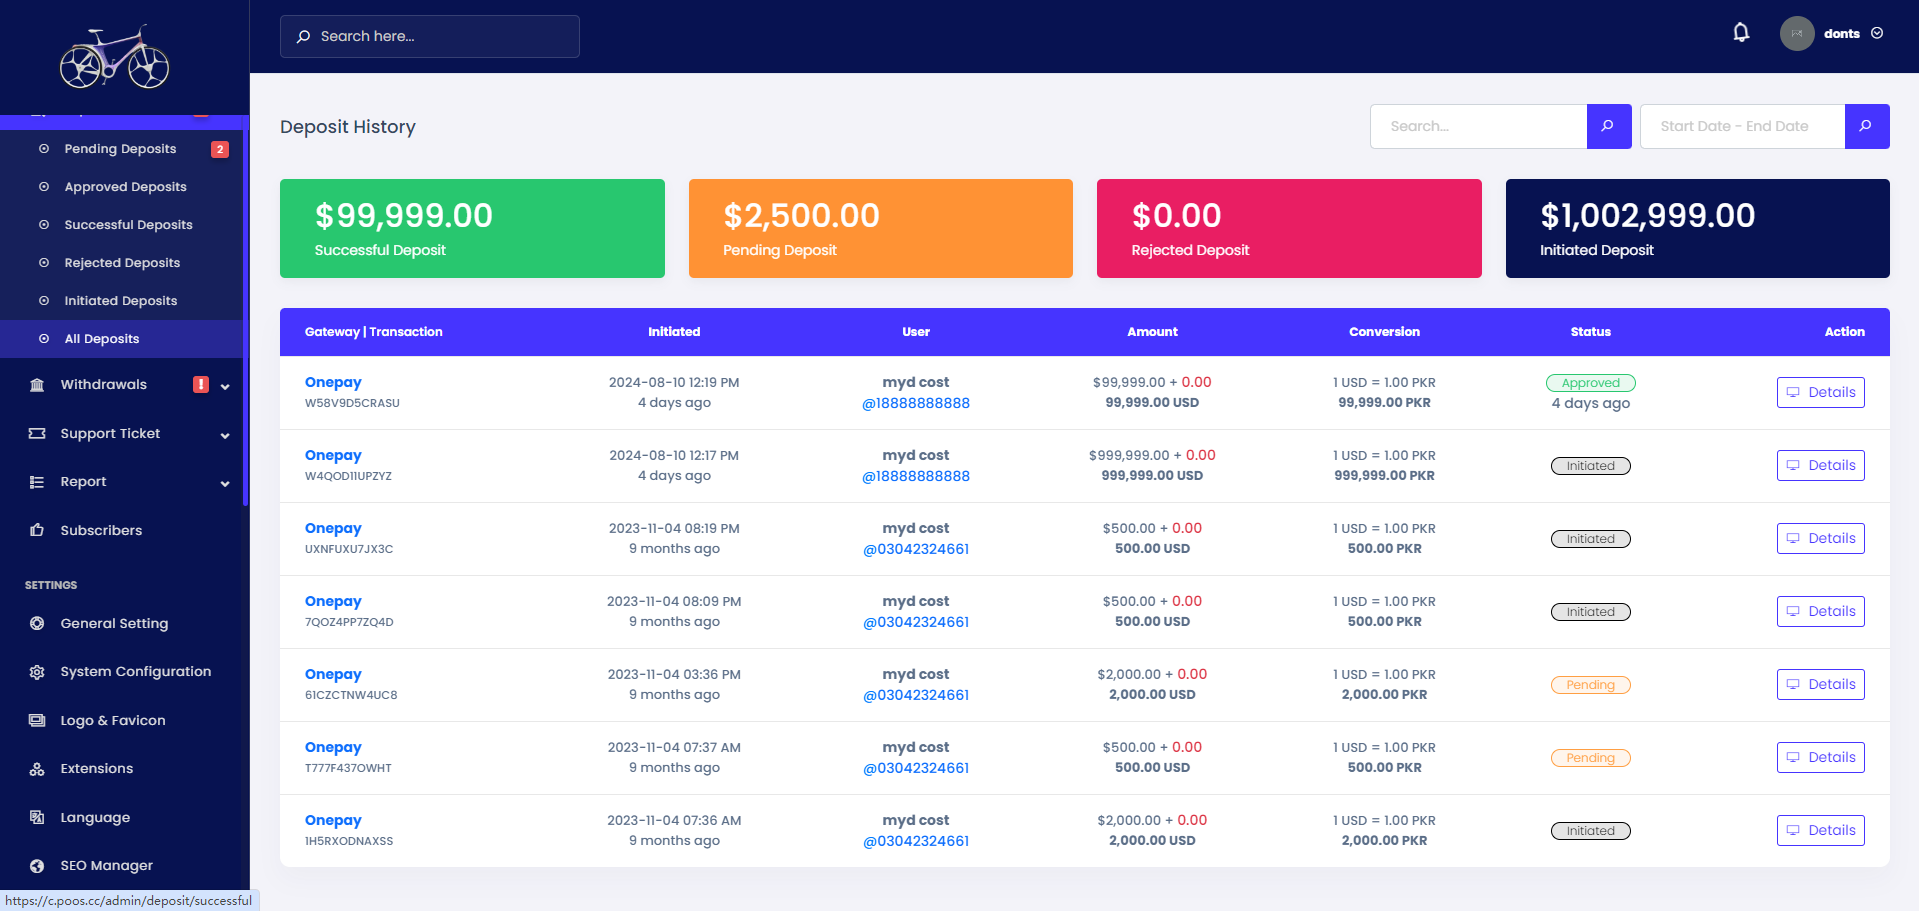Click the System Configuration gear icon
The width and height of the screenshot is (1919, 911).
37,672
